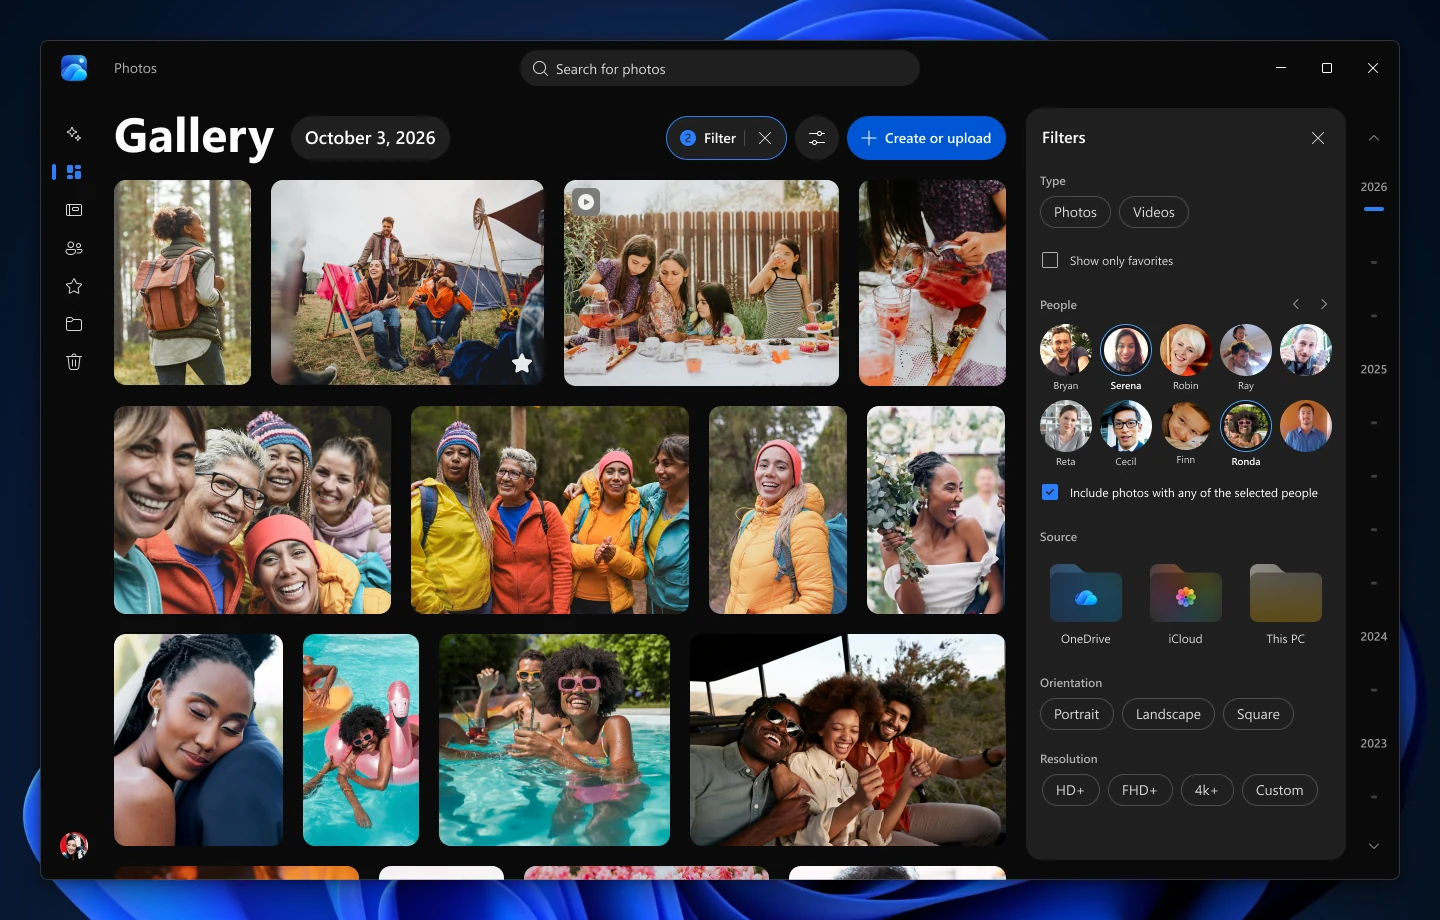Image resolution: width=1440 pixels, height=920 pixels.
Task: Show previous people with left chevron
Action: pos(1296,304)
